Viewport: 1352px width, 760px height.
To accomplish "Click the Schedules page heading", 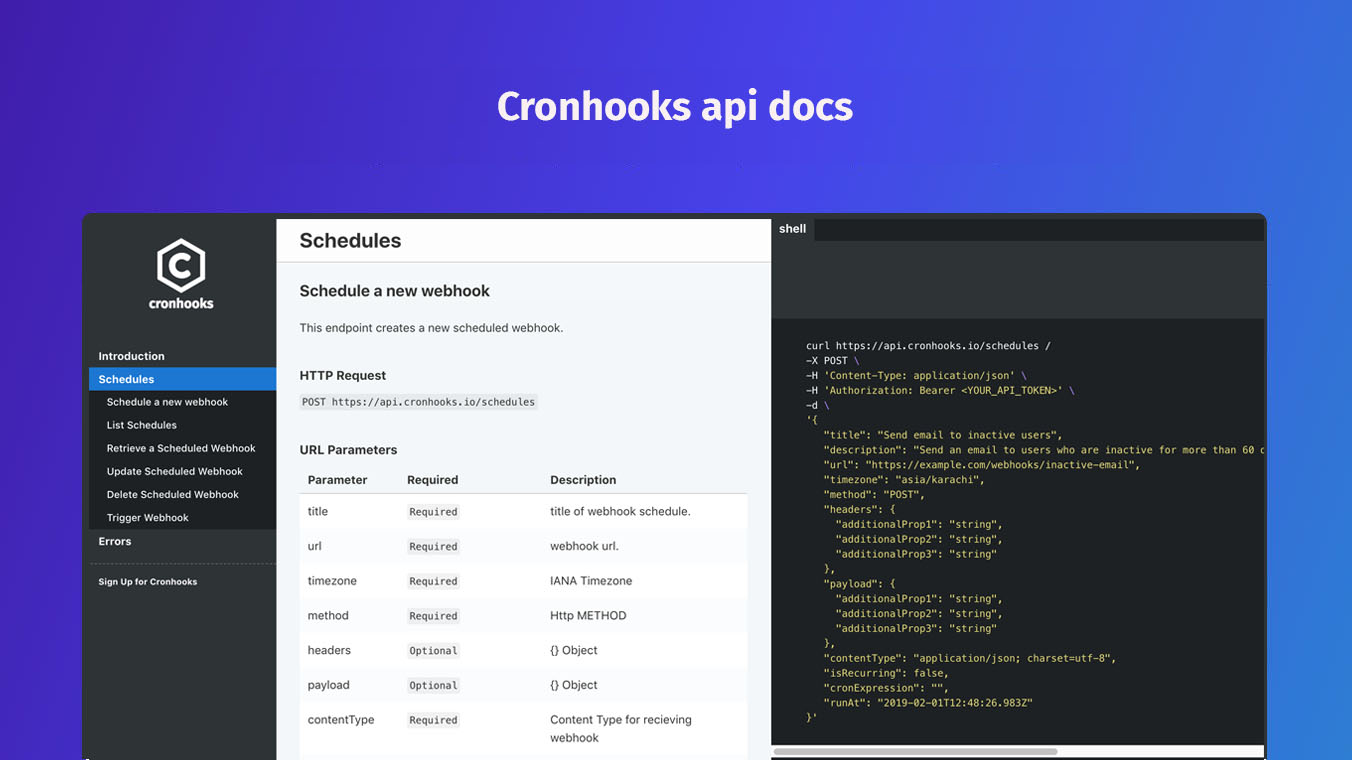I will pos(350,241).
